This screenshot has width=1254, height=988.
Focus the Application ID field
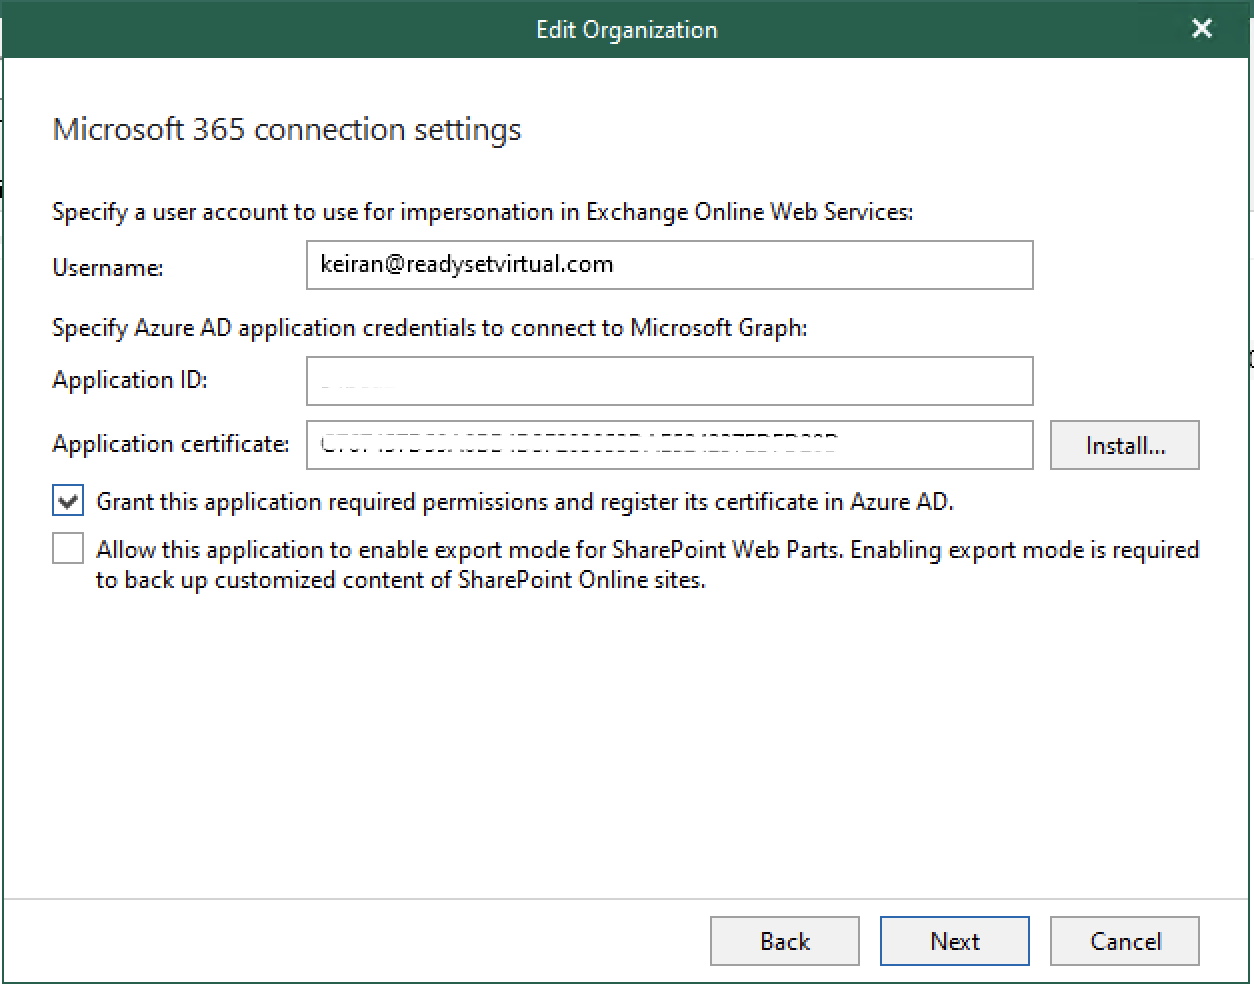(x=669, y=381)
